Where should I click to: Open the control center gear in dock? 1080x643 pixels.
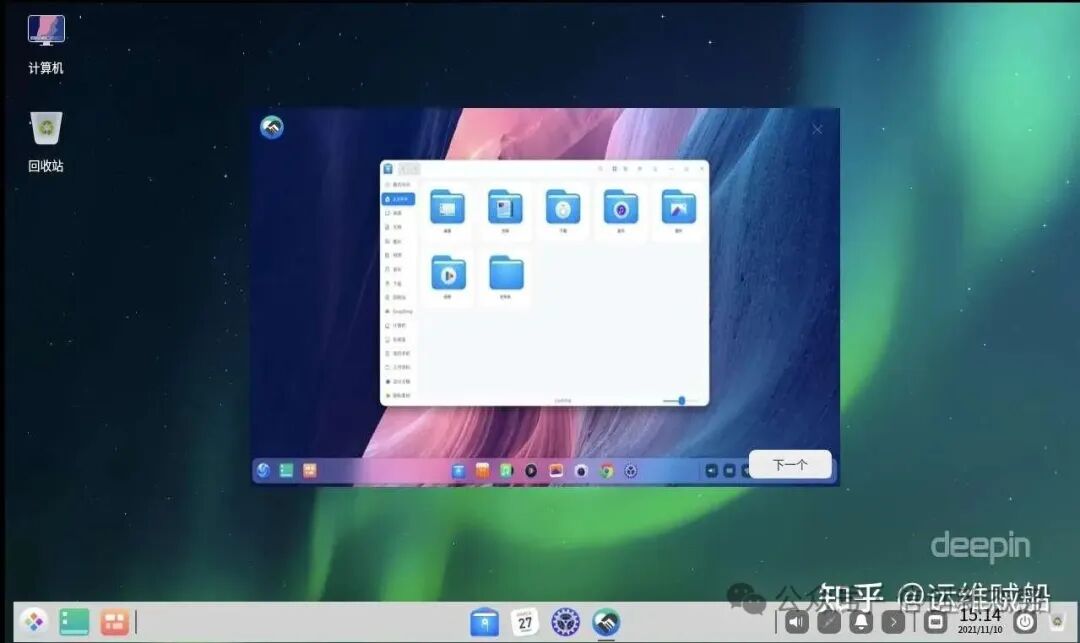[x=565, y=622]
